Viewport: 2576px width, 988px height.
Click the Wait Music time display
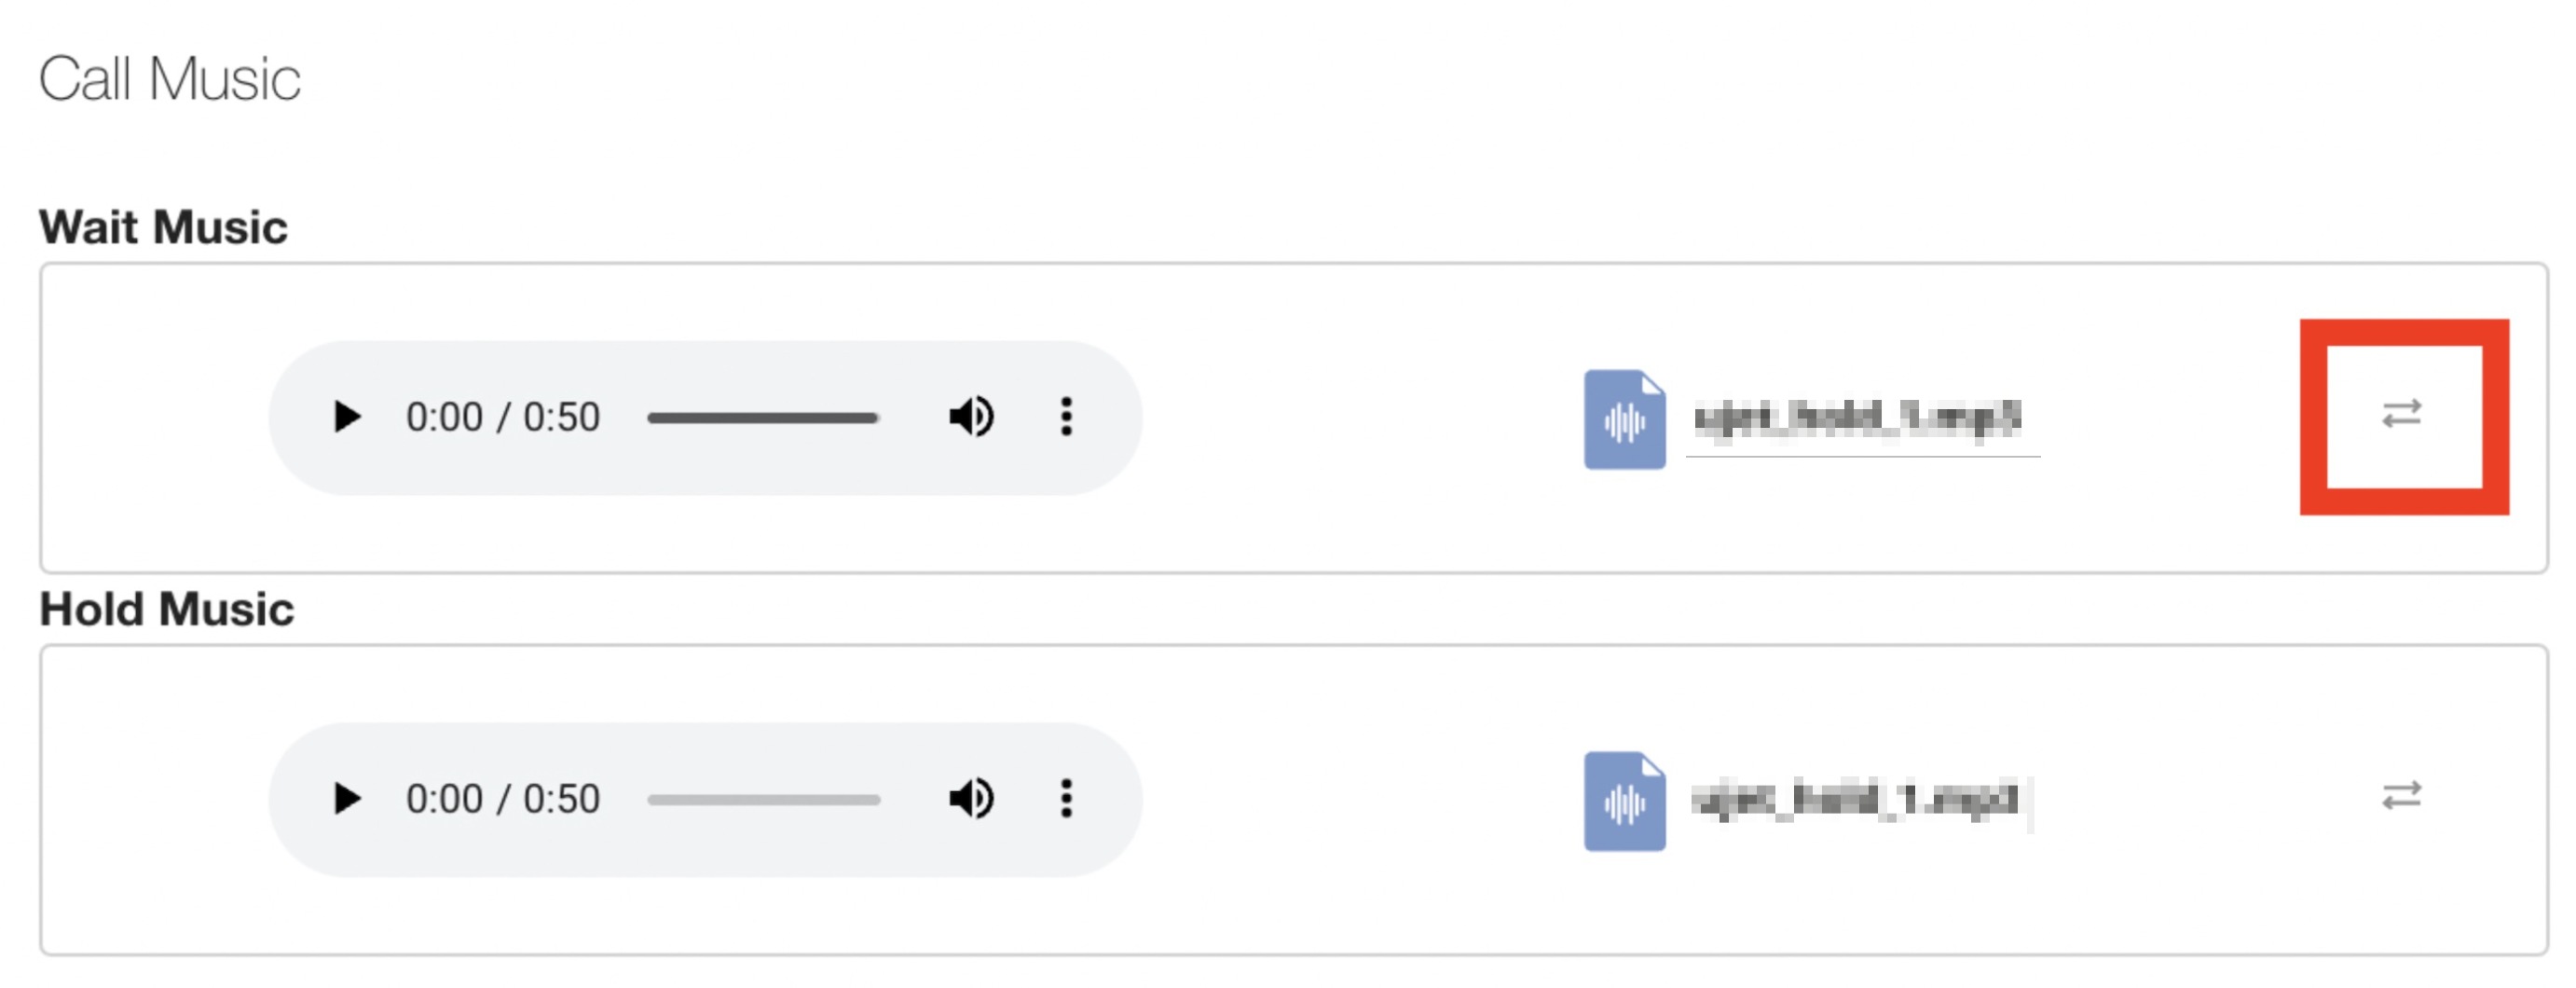tap(502, 418)
